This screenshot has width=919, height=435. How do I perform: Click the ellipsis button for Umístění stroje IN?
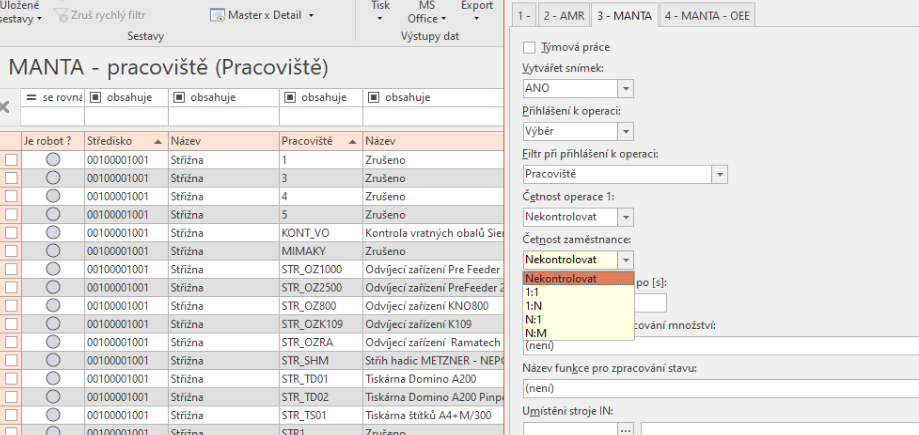626,430
